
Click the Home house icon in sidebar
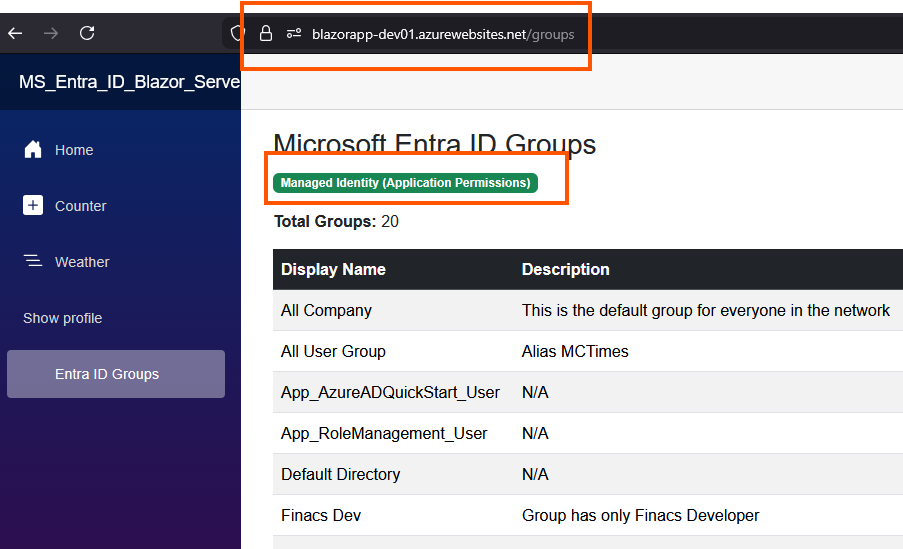33,150
